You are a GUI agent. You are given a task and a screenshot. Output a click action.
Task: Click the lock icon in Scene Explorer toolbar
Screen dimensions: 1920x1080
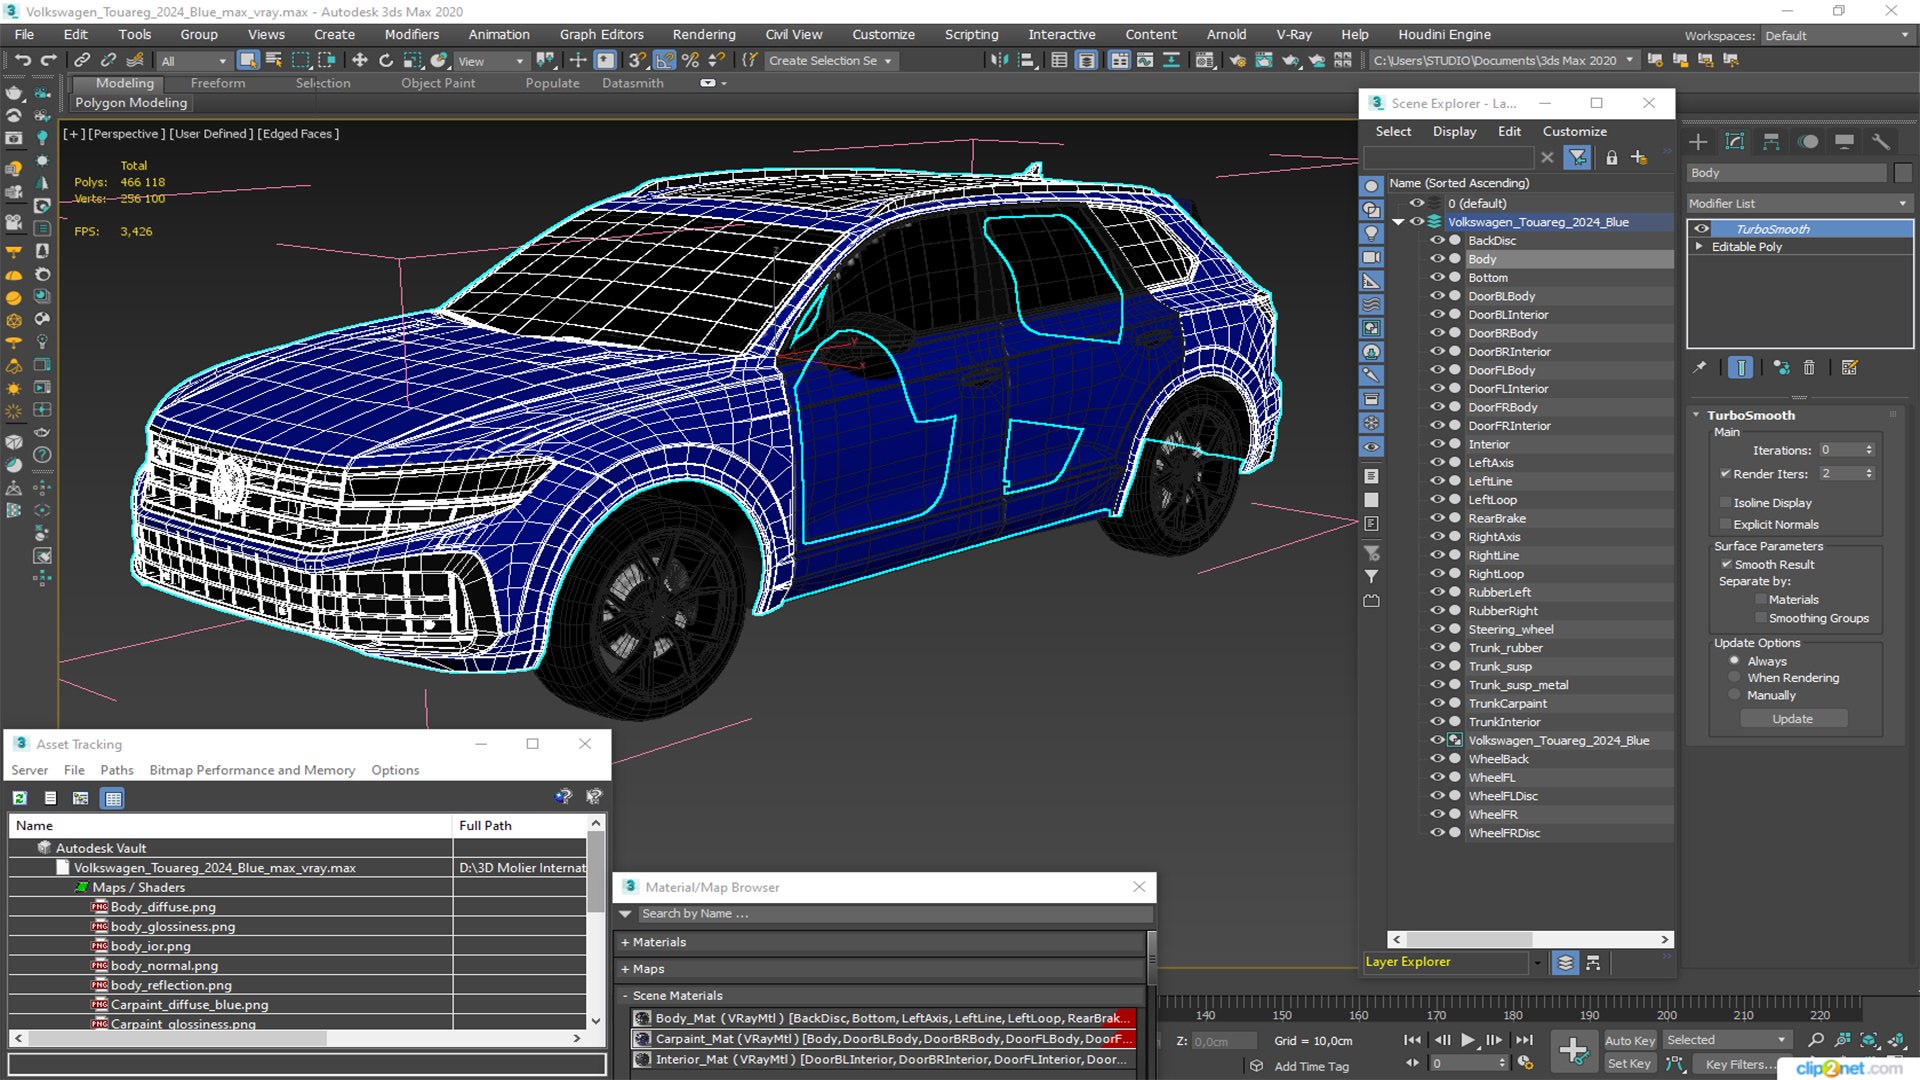click(1611, 158)
